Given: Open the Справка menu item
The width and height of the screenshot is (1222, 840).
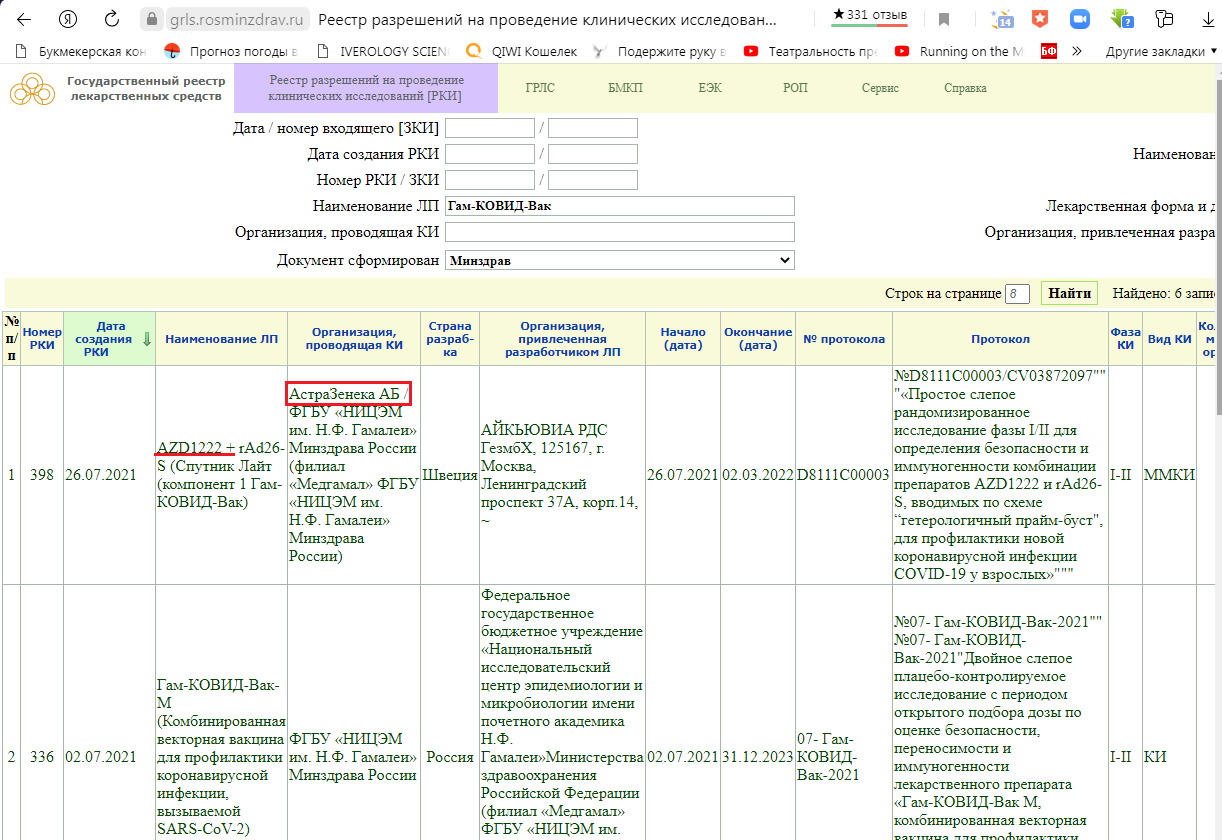Looking at the screenshot, I should [x=965, y=88].
